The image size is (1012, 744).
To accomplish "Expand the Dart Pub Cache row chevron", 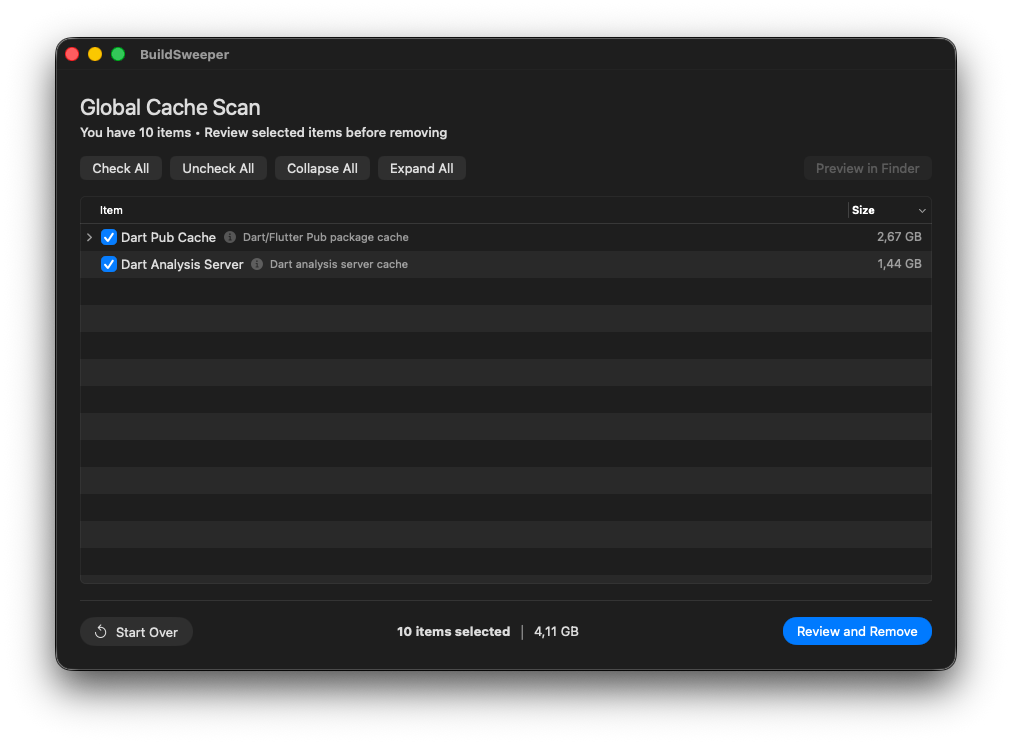I will click(x=90, y=237).
